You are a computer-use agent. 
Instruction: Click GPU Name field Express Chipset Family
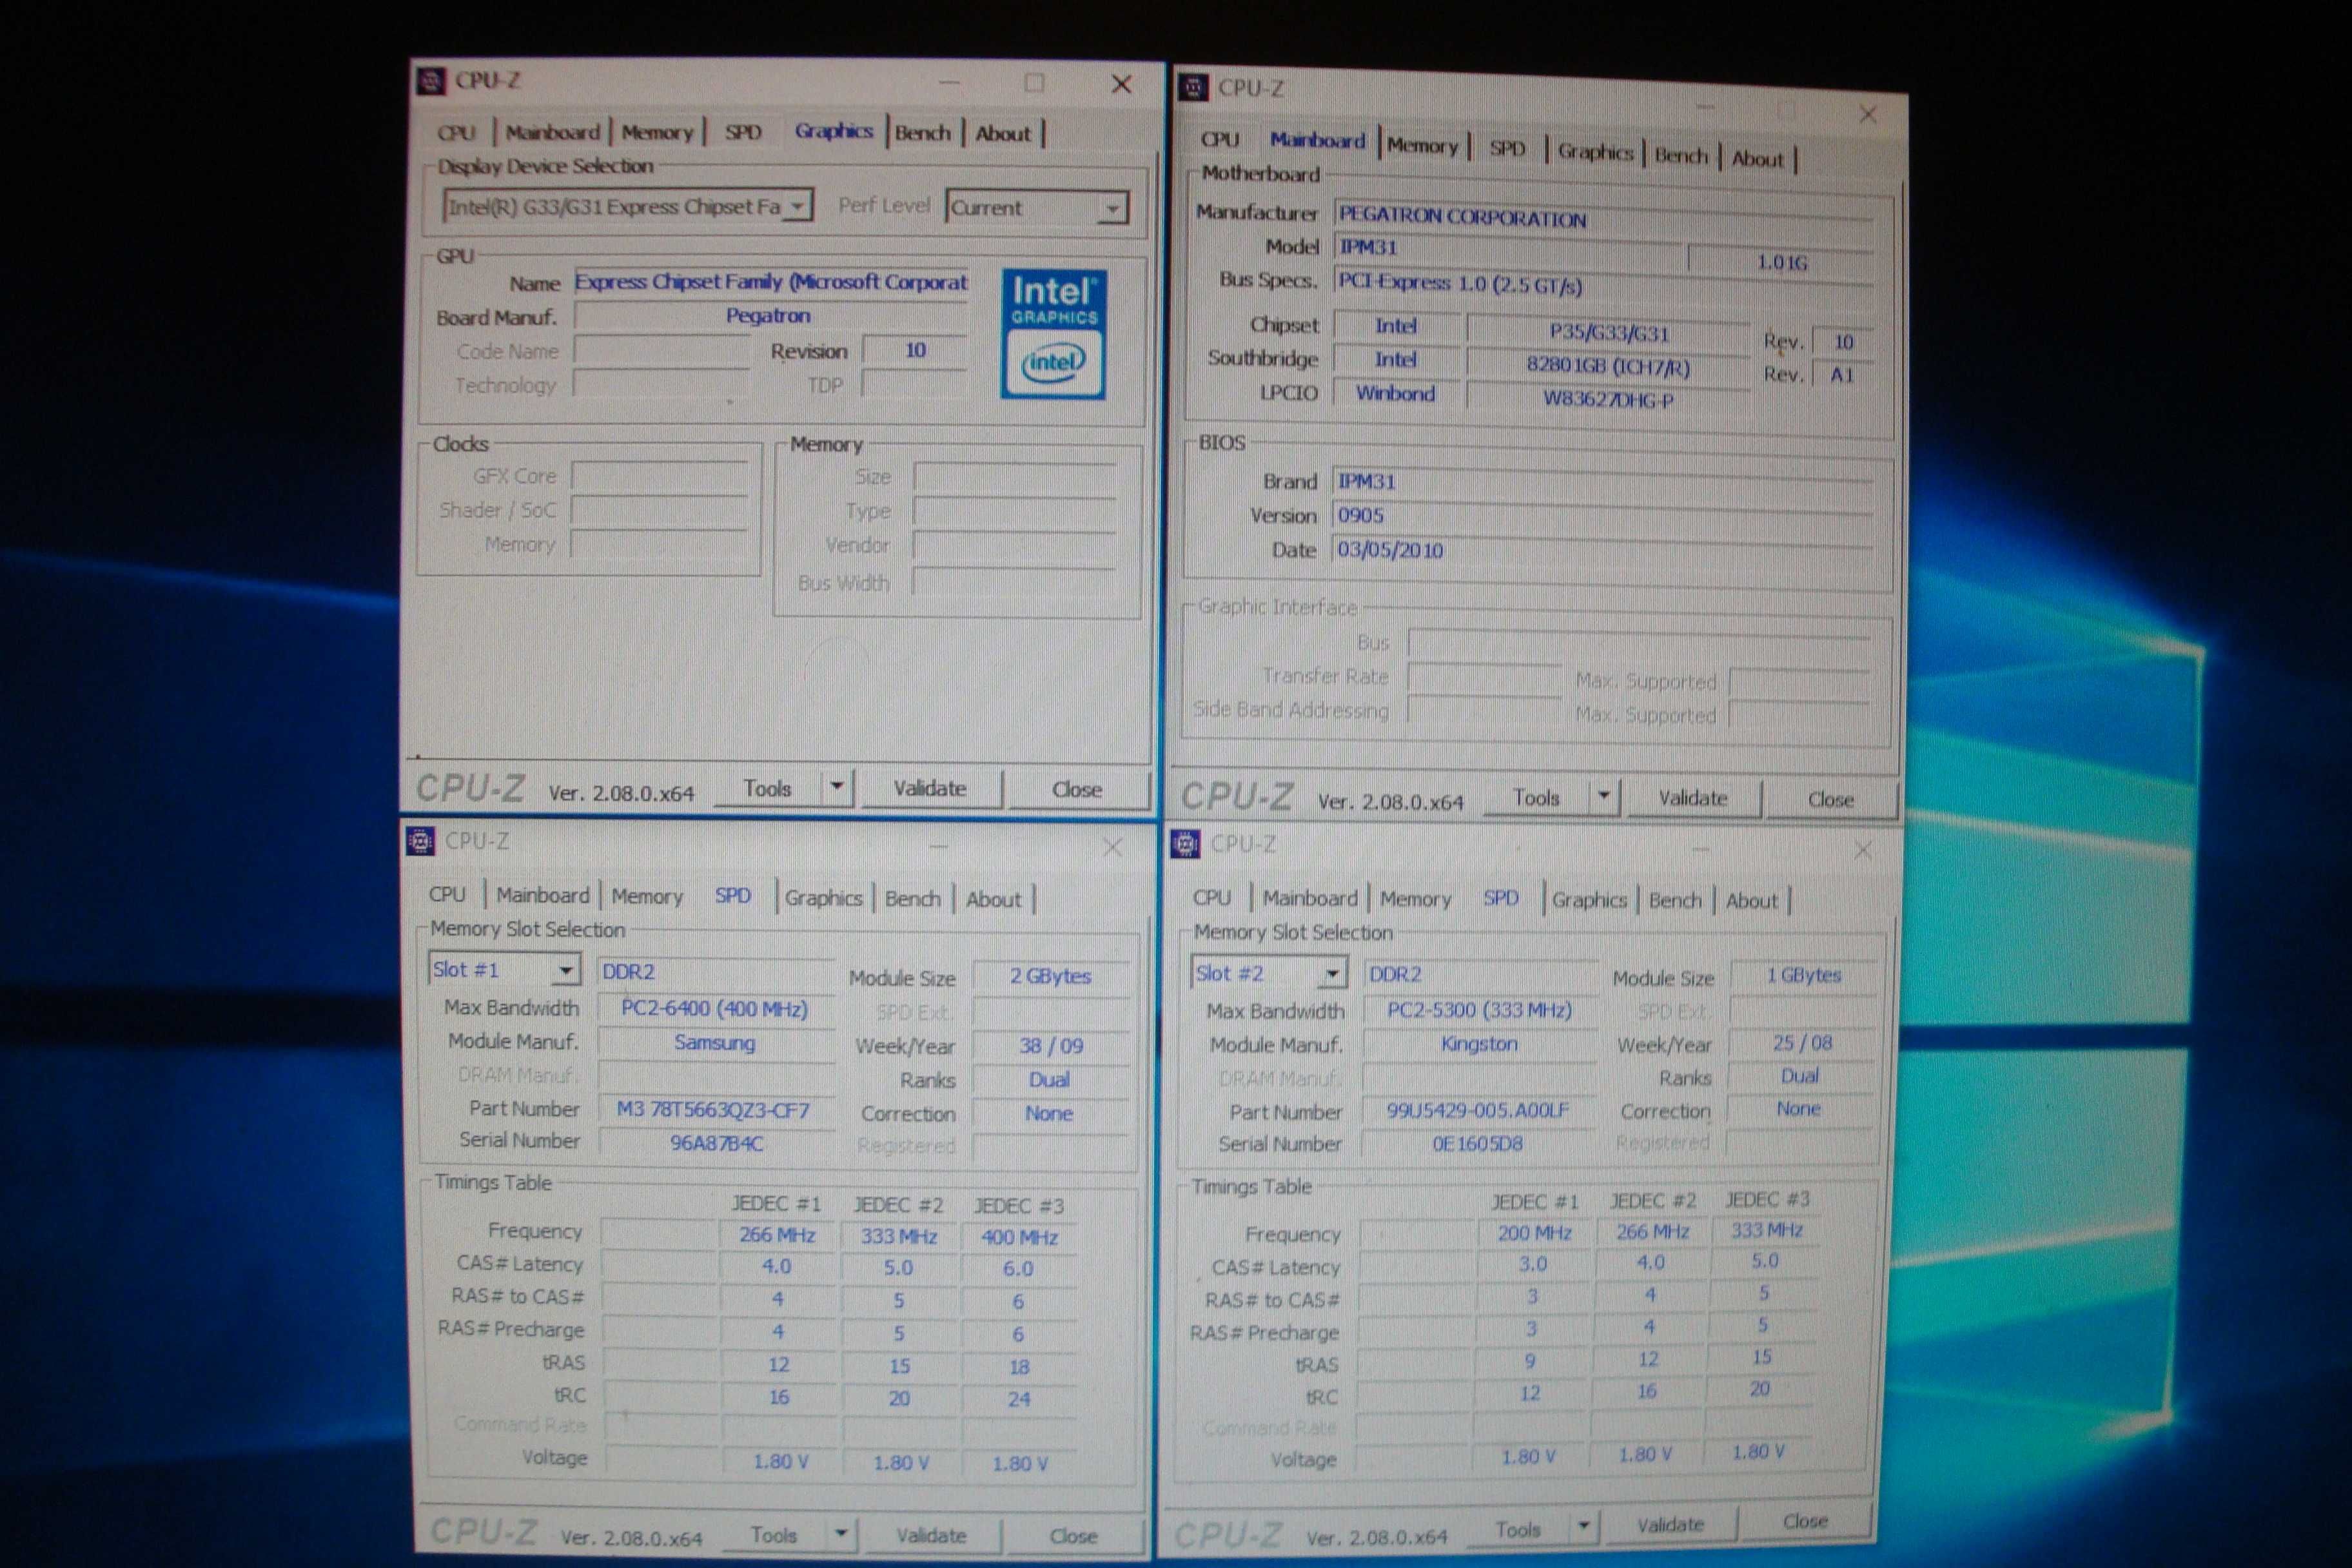[x=771, y=282]
